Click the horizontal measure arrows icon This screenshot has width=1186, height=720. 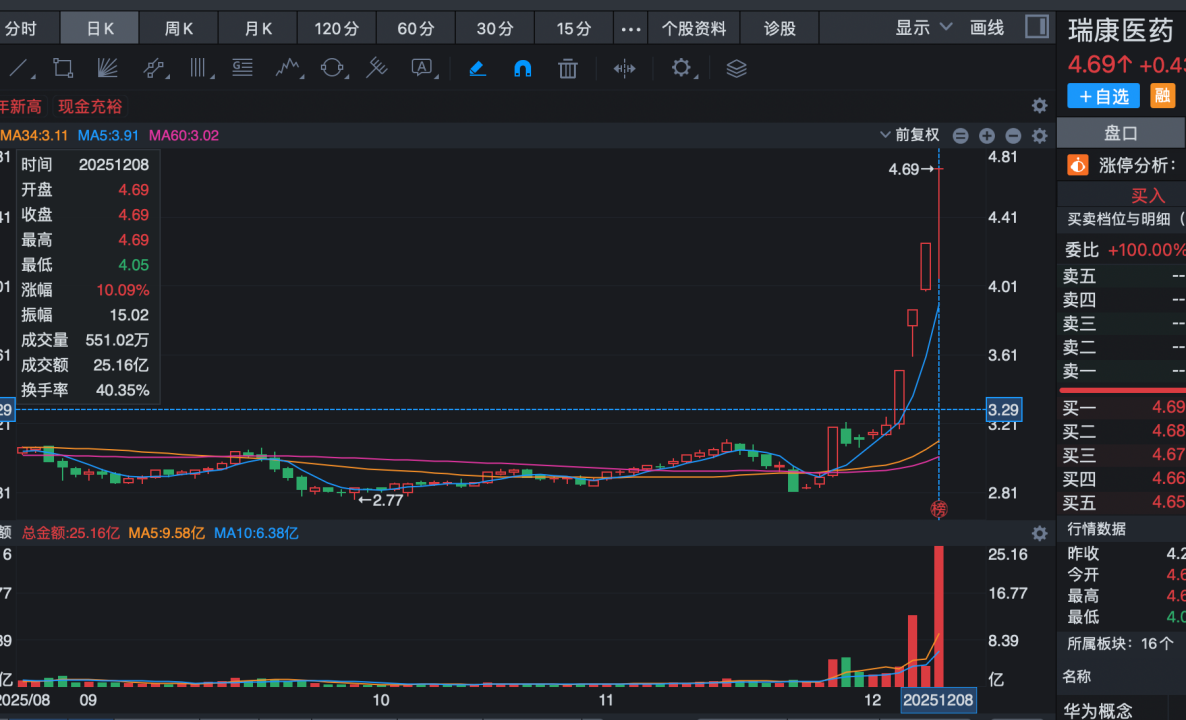[x=624, y=69]
